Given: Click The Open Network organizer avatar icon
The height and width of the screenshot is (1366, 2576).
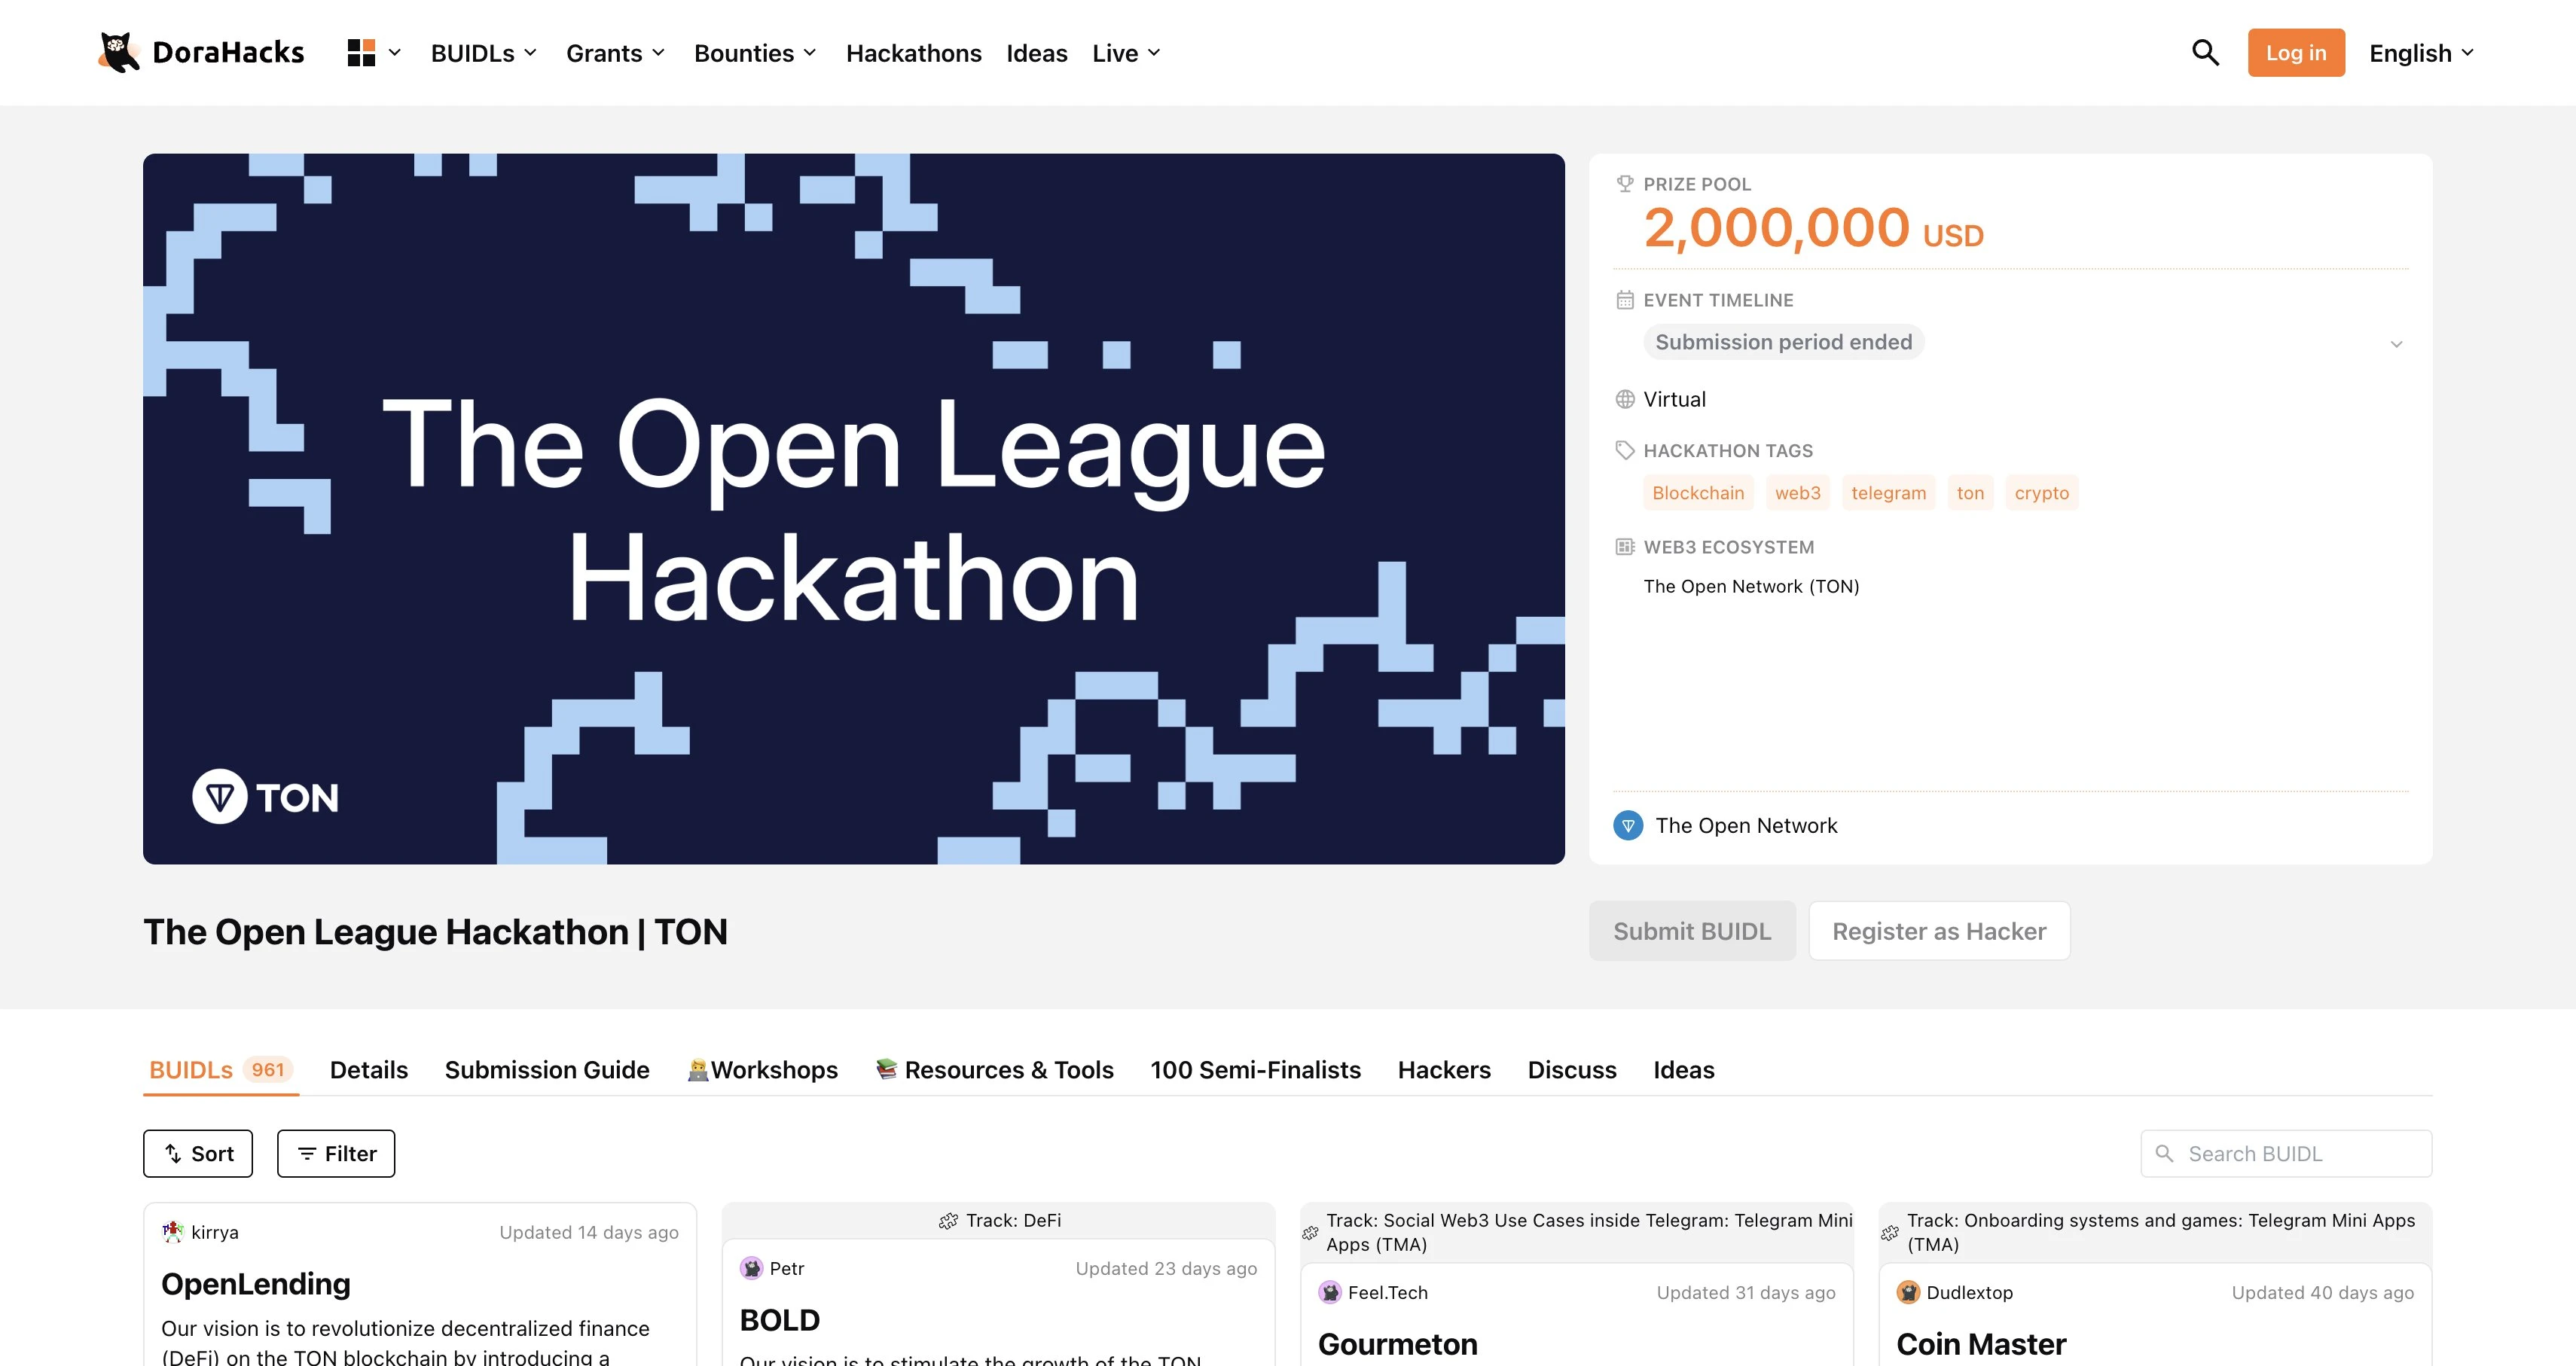Looking at the screenshot, I should pyautogui.click(x=1628, y=825).
